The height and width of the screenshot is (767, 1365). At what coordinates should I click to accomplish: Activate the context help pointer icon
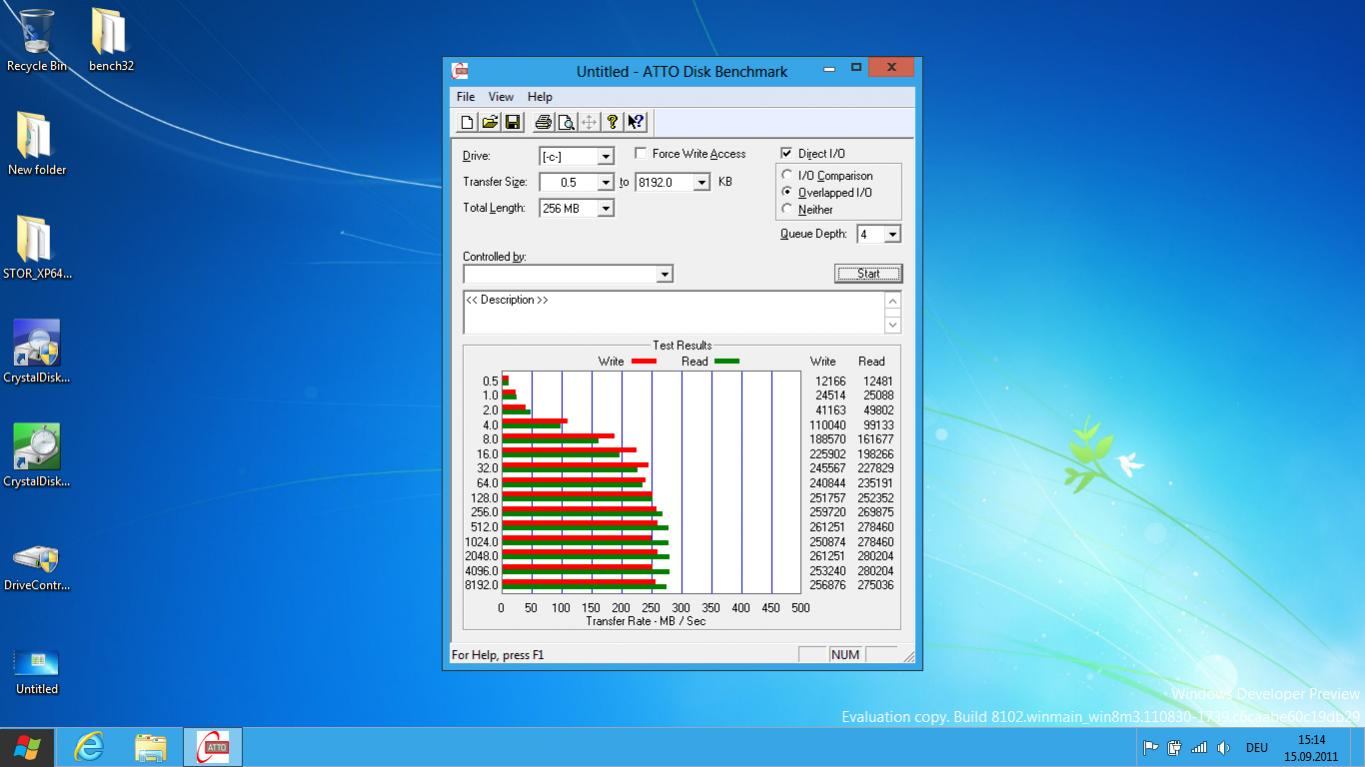coord(636,122)
